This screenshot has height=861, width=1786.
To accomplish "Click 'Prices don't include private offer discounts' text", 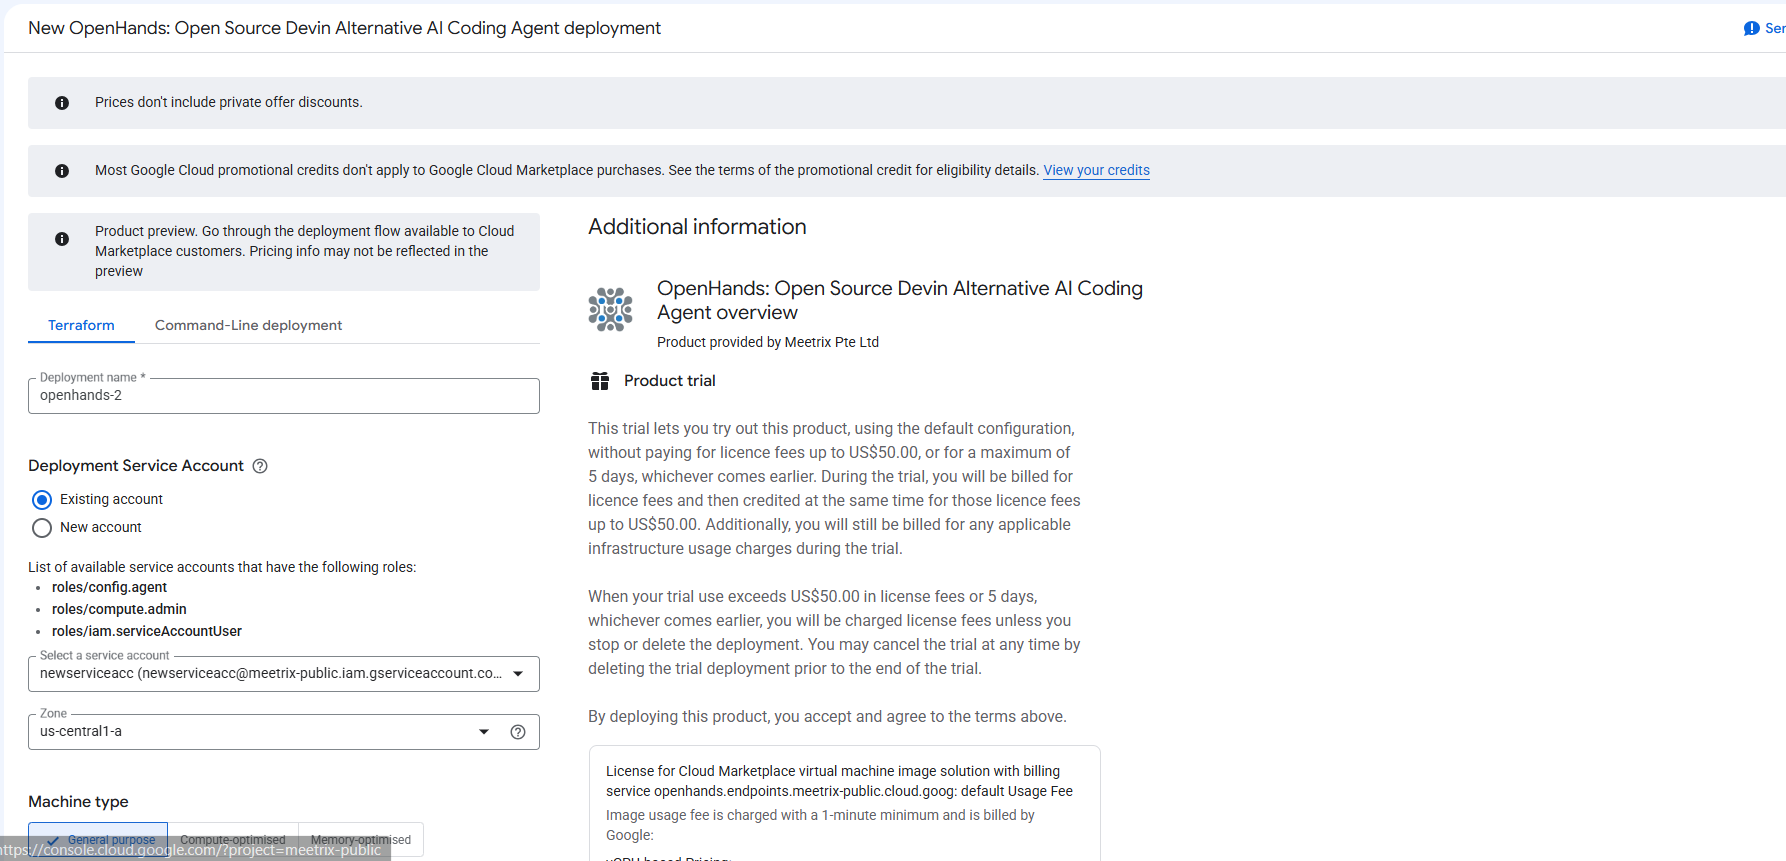I will 229,102.
